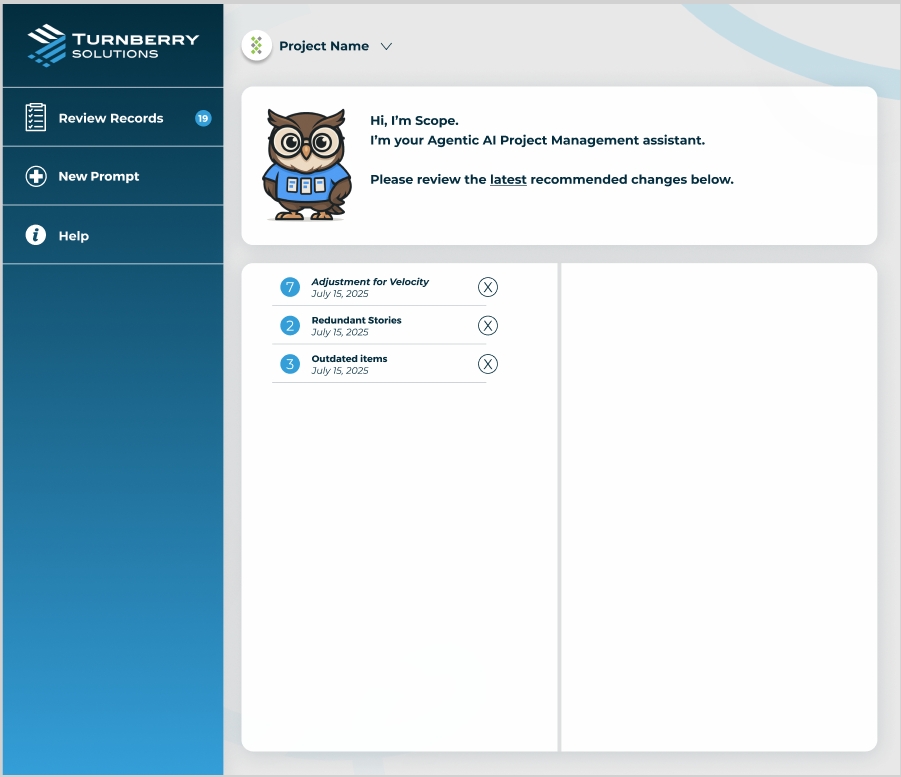Select the Redundant Stories record
901x777 pixels.
tap(356, 321)
